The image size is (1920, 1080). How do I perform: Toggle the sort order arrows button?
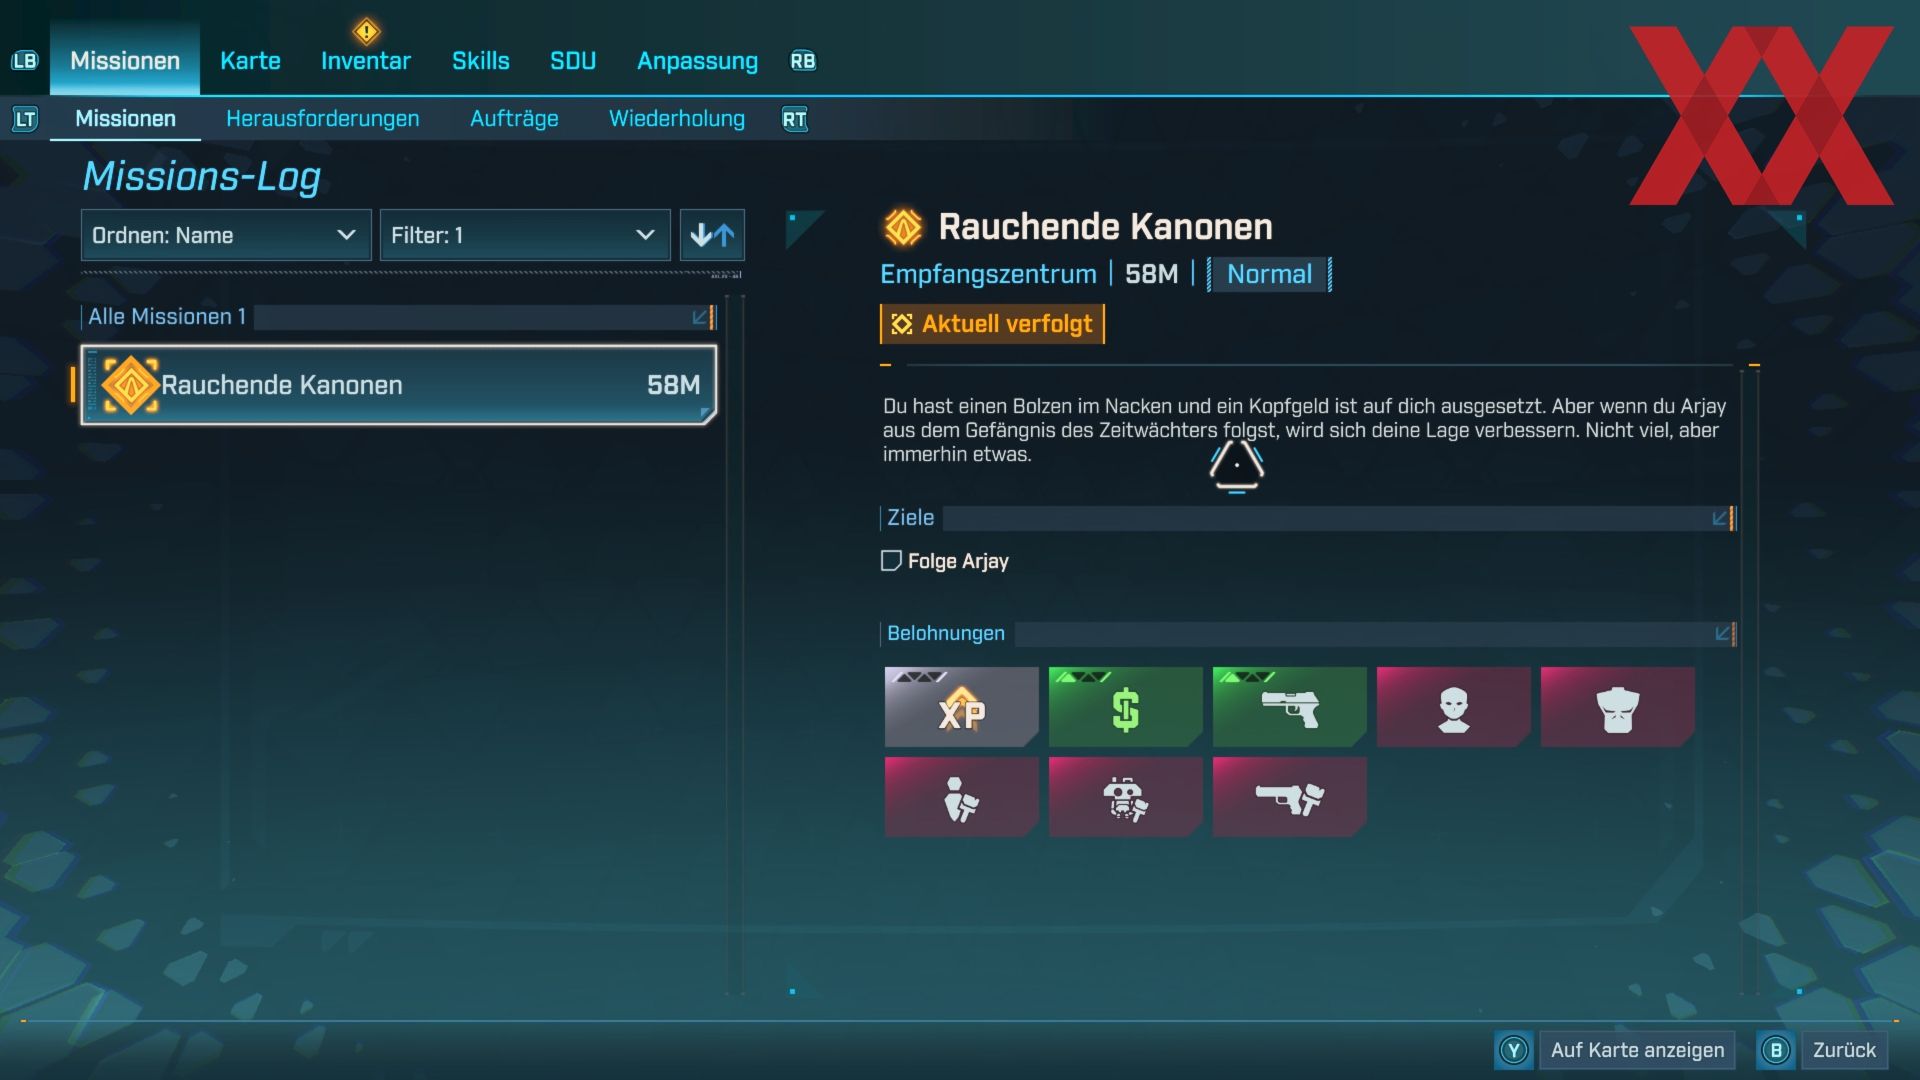coord(712,235)
